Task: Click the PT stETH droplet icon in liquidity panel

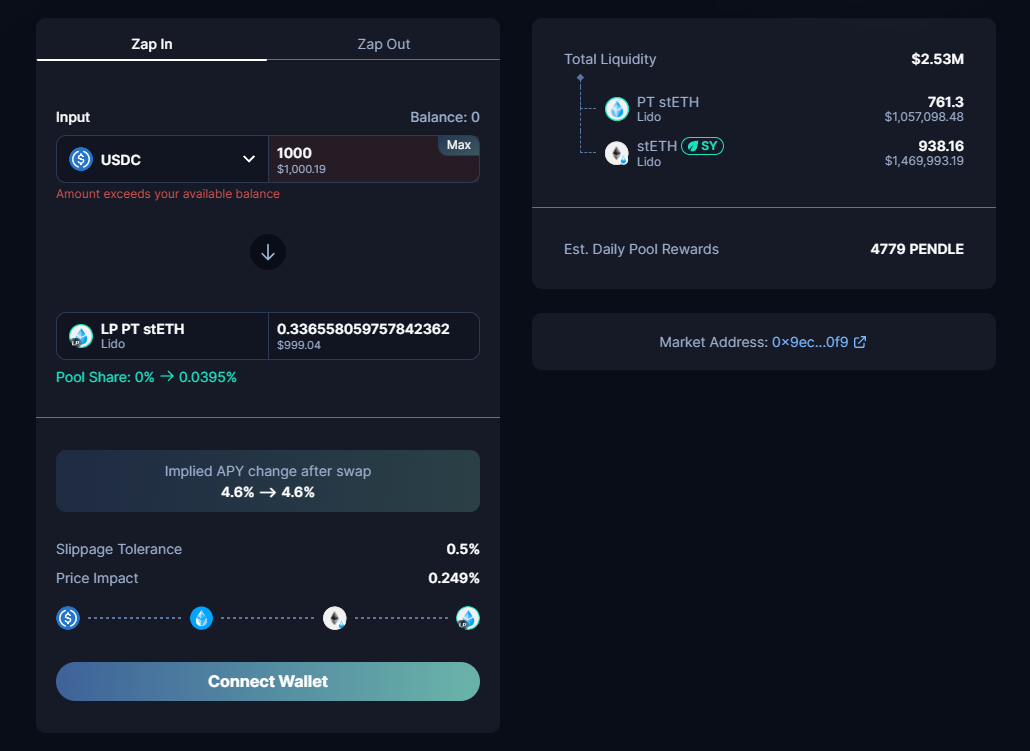Action: pyautogui.click(x=616, y=108)
